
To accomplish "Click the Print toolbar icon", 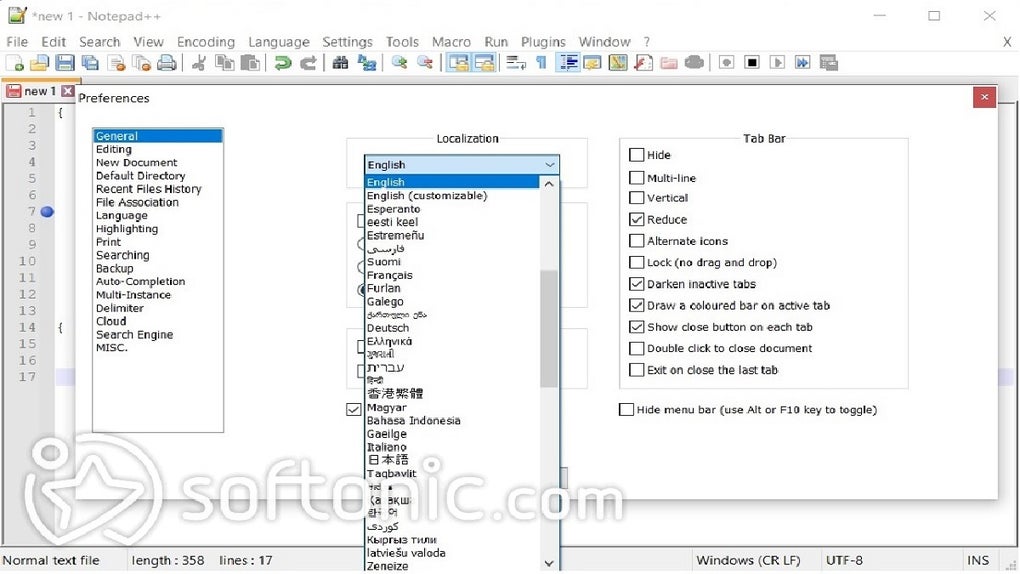I will click(x=167, y=62).
